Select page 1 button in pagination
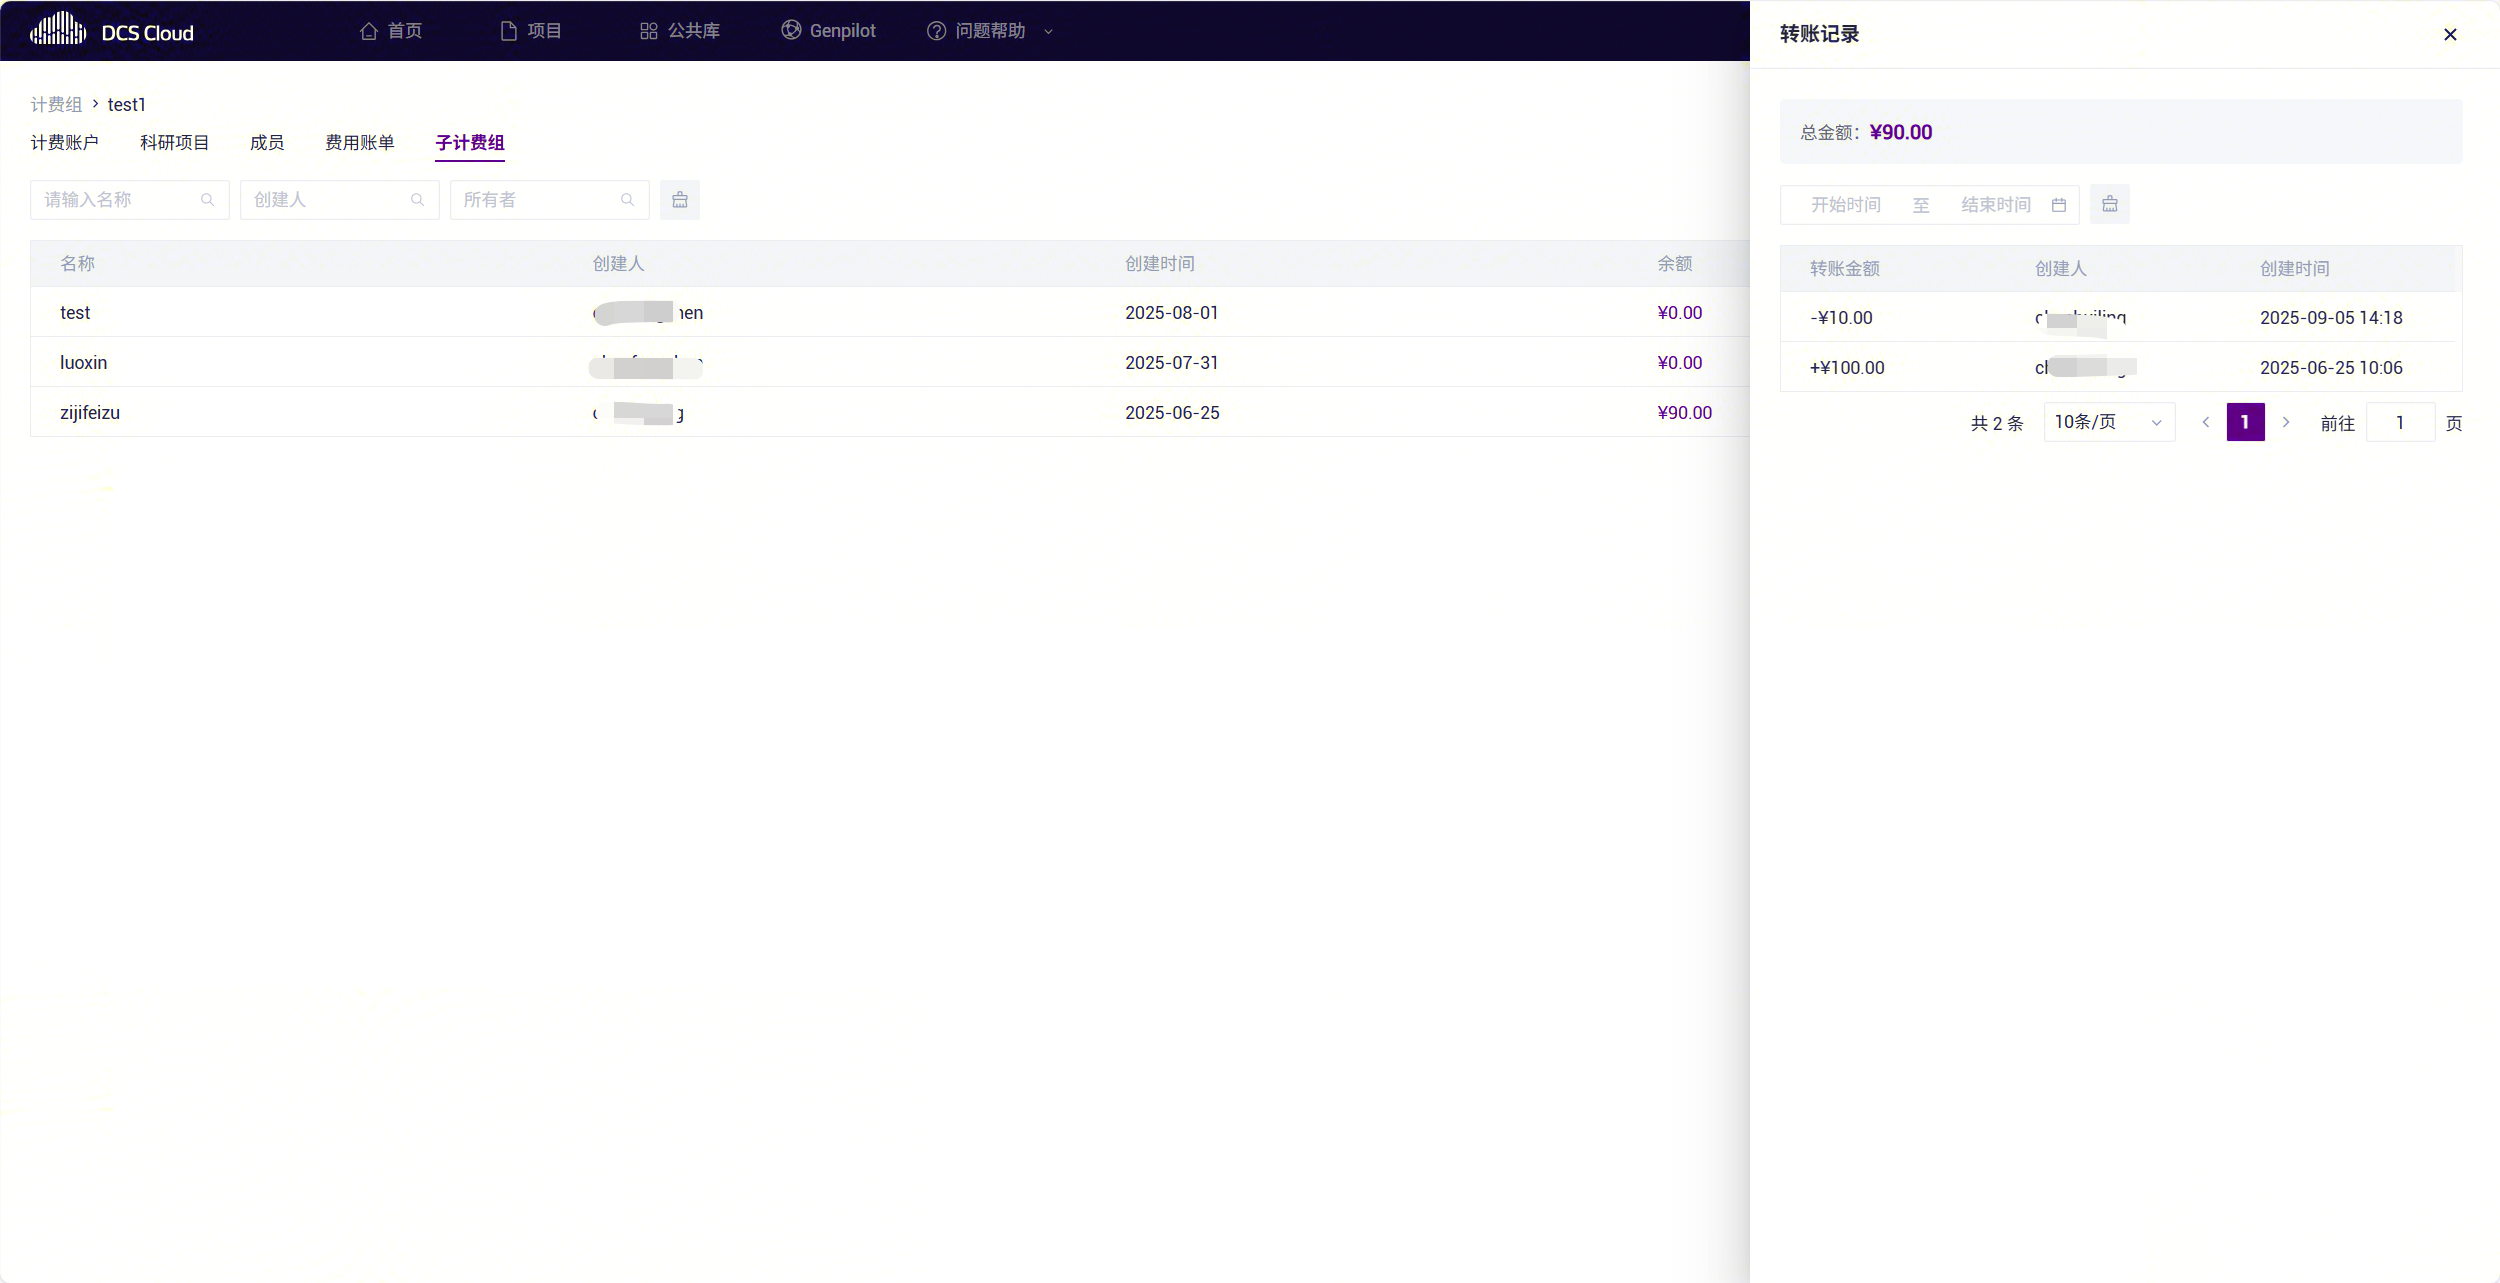Image resolution: width=2500 pixels, height=1283 pixels. [2245, 422]
